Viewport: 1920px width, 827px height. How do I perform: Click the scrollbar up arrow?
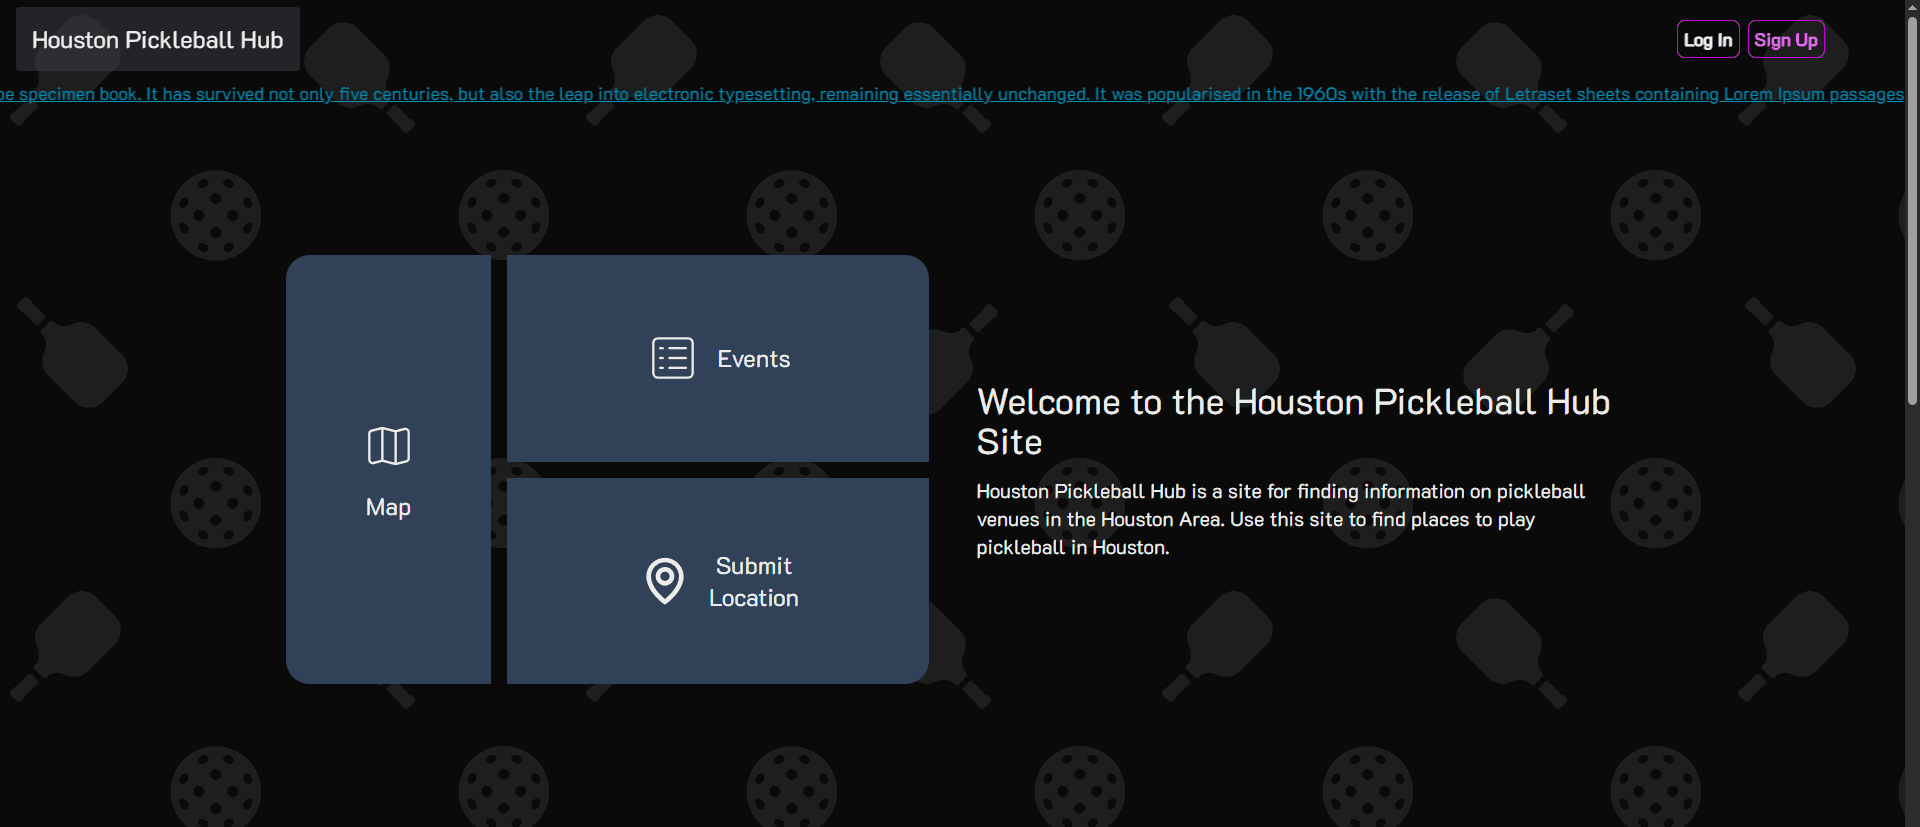(1912, 7)
